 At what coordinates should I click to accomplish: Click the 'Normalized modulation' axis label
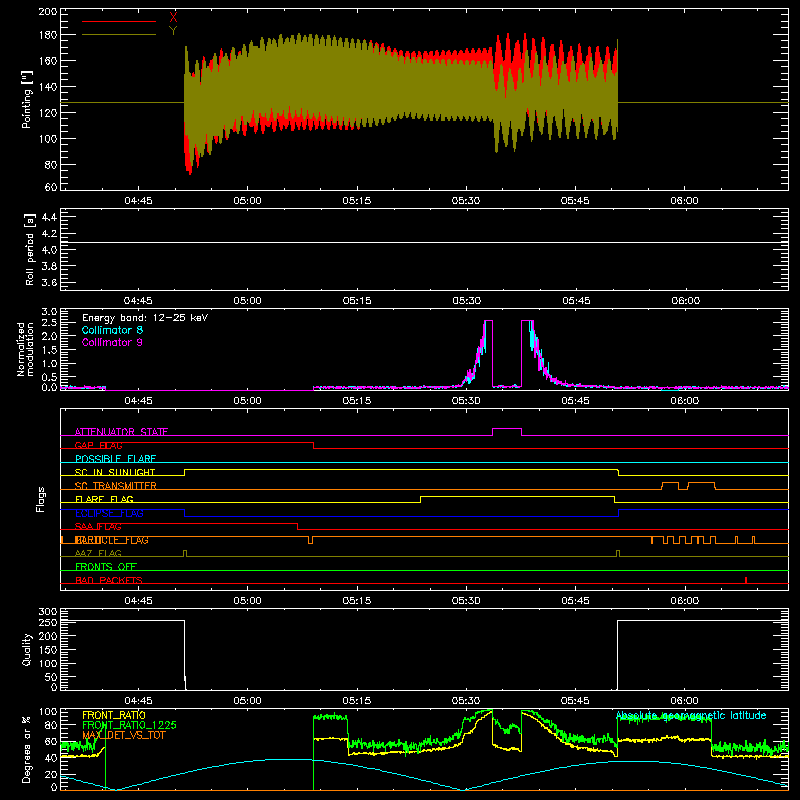pyautogui.click(x=24, y=349)
